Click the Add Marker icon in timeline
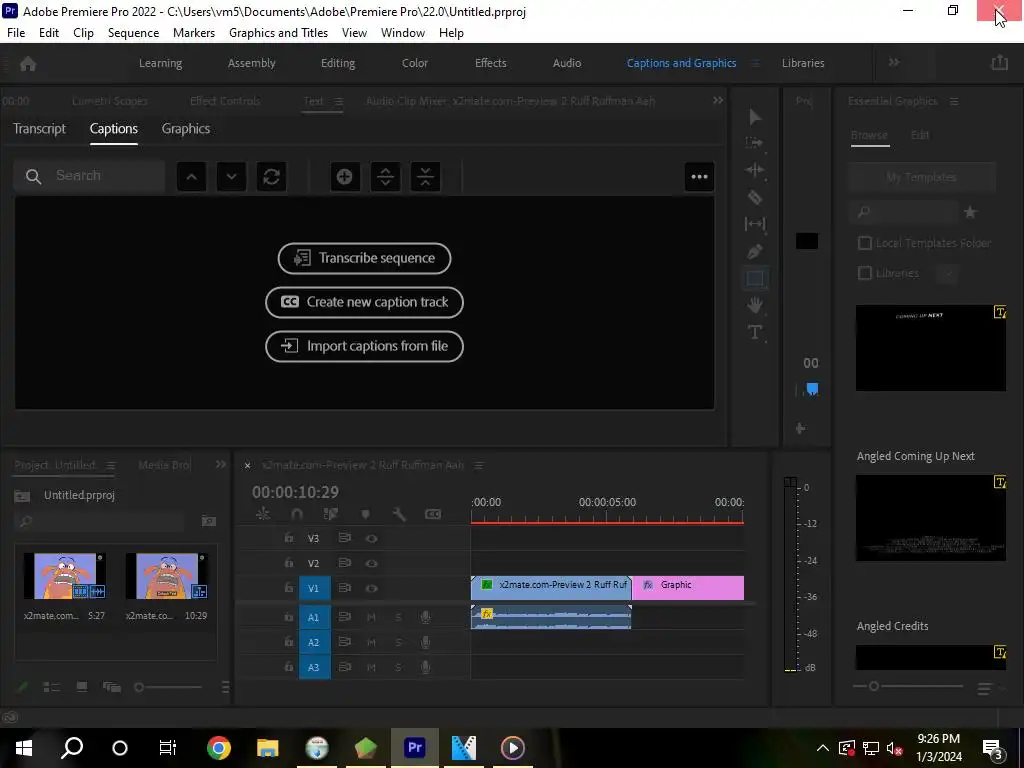 [365, 514]
